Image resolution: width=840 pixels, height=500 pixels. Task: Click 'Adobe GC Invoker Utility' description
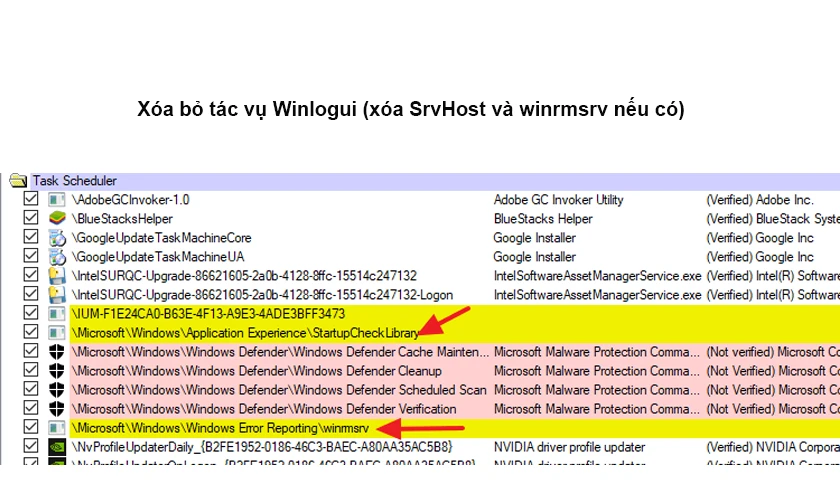[x=558, y=200]
